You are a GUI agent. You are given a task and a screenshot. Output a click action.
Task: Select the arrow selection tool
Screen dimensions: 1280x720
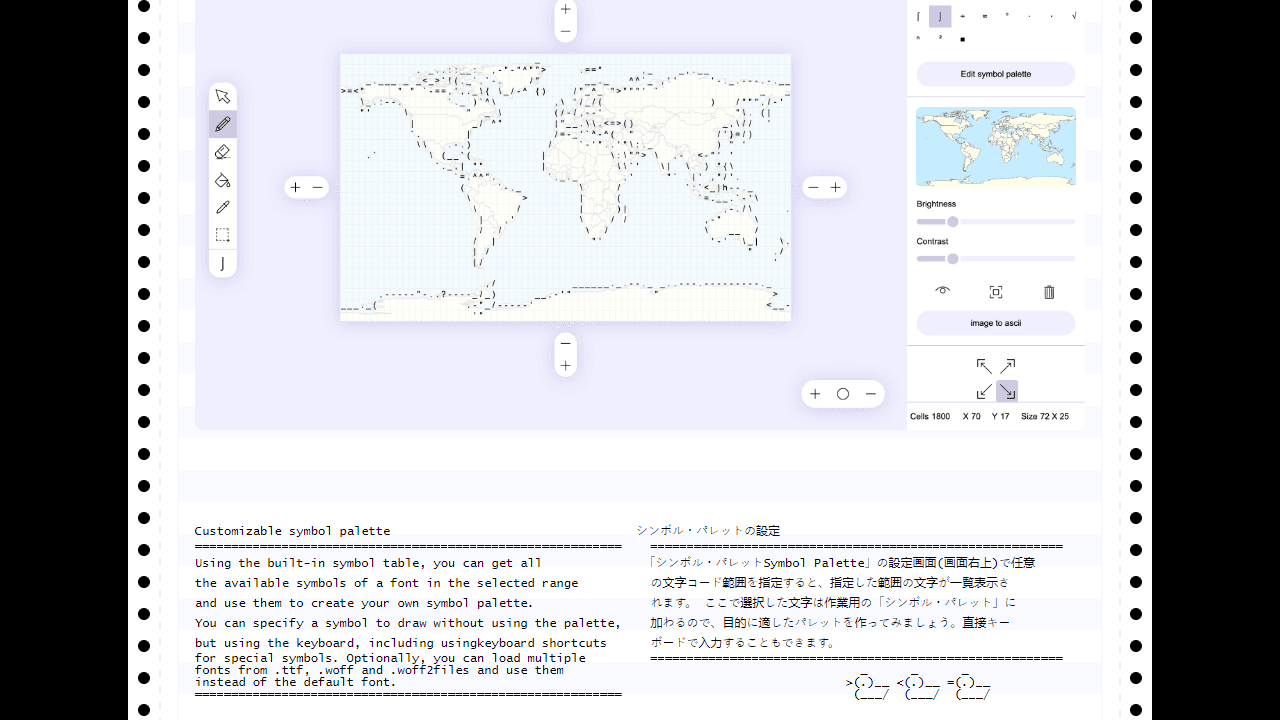pyautogui.click(x=223, y=96)
